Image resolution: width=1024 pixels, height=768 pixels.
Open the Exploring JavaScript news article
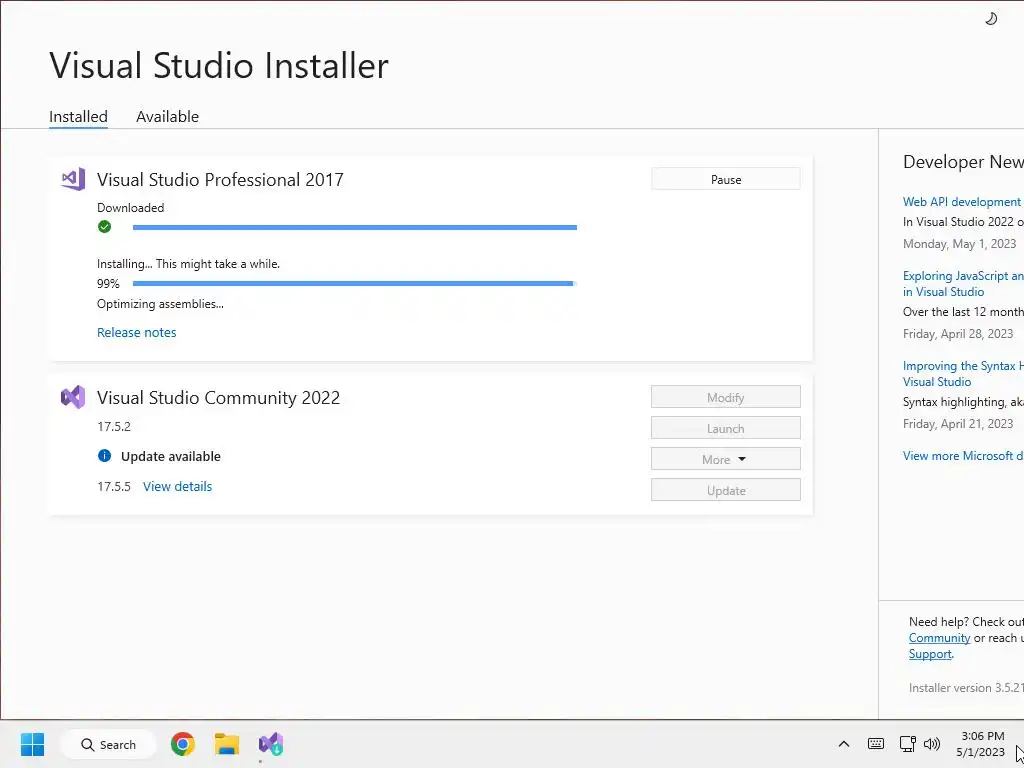pyautogui.click(x=963, y=283)
